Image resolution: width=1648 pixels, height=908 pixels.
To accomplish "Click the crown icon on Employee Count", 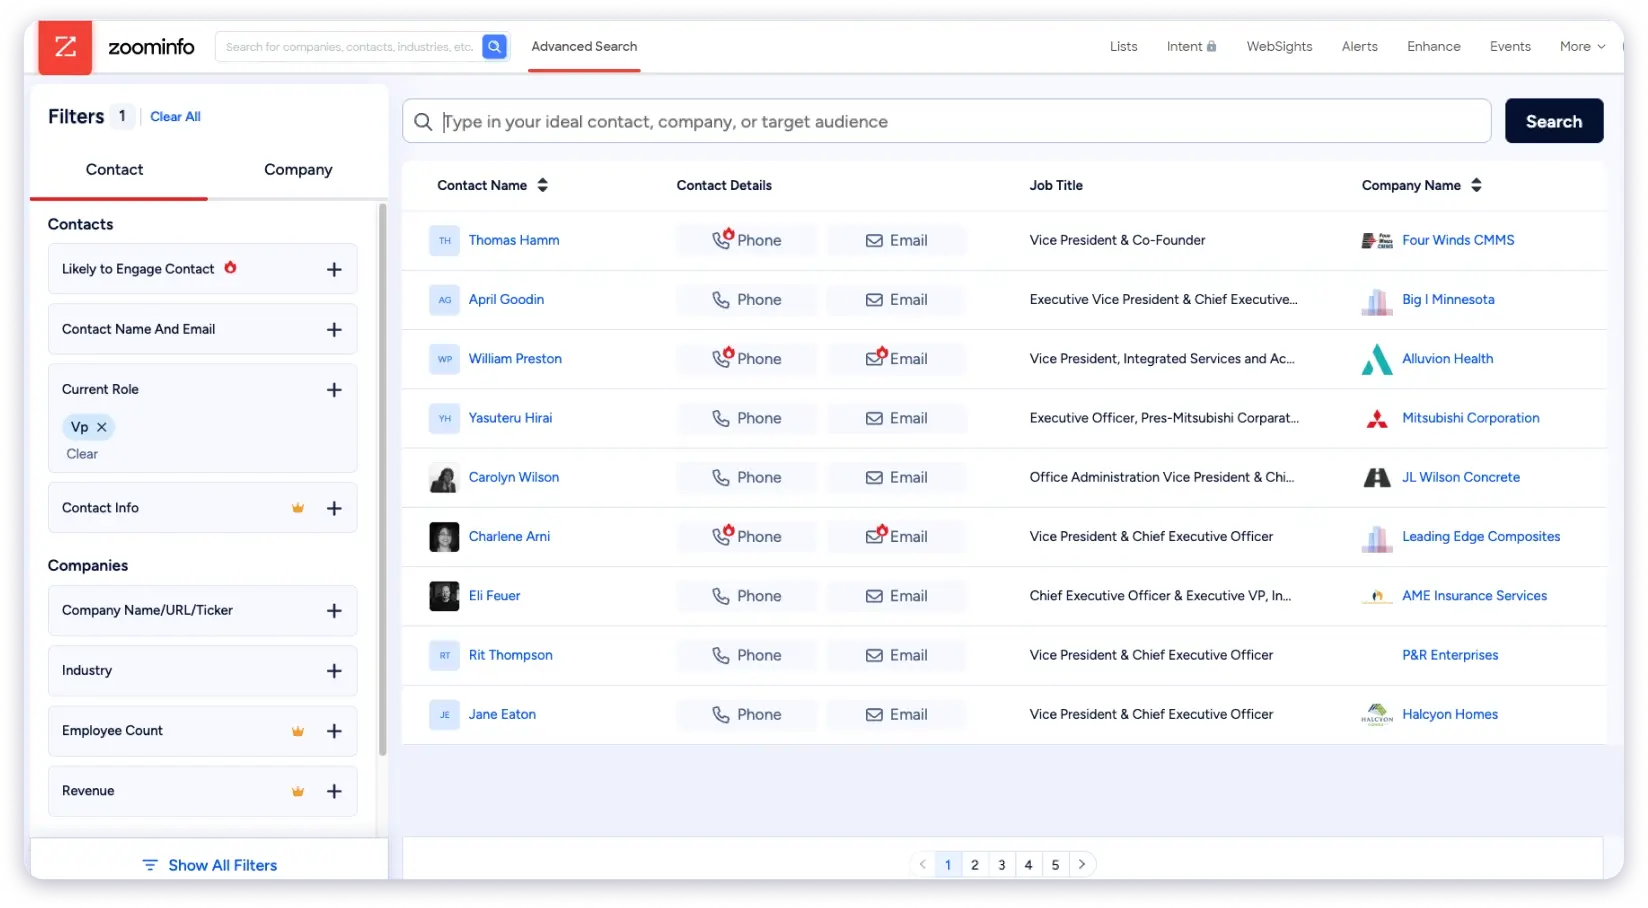I will click(297, 731).
